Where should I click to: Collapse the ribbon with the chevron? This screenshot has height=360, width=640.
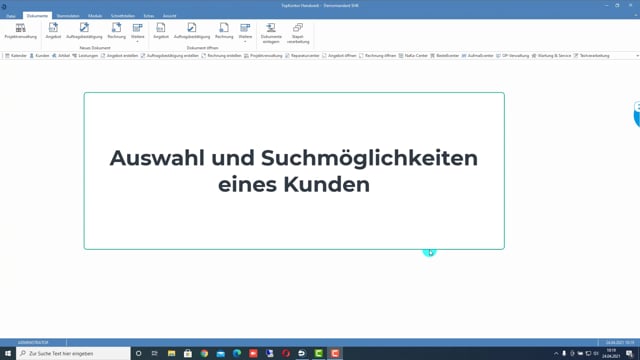coord(636,16)
